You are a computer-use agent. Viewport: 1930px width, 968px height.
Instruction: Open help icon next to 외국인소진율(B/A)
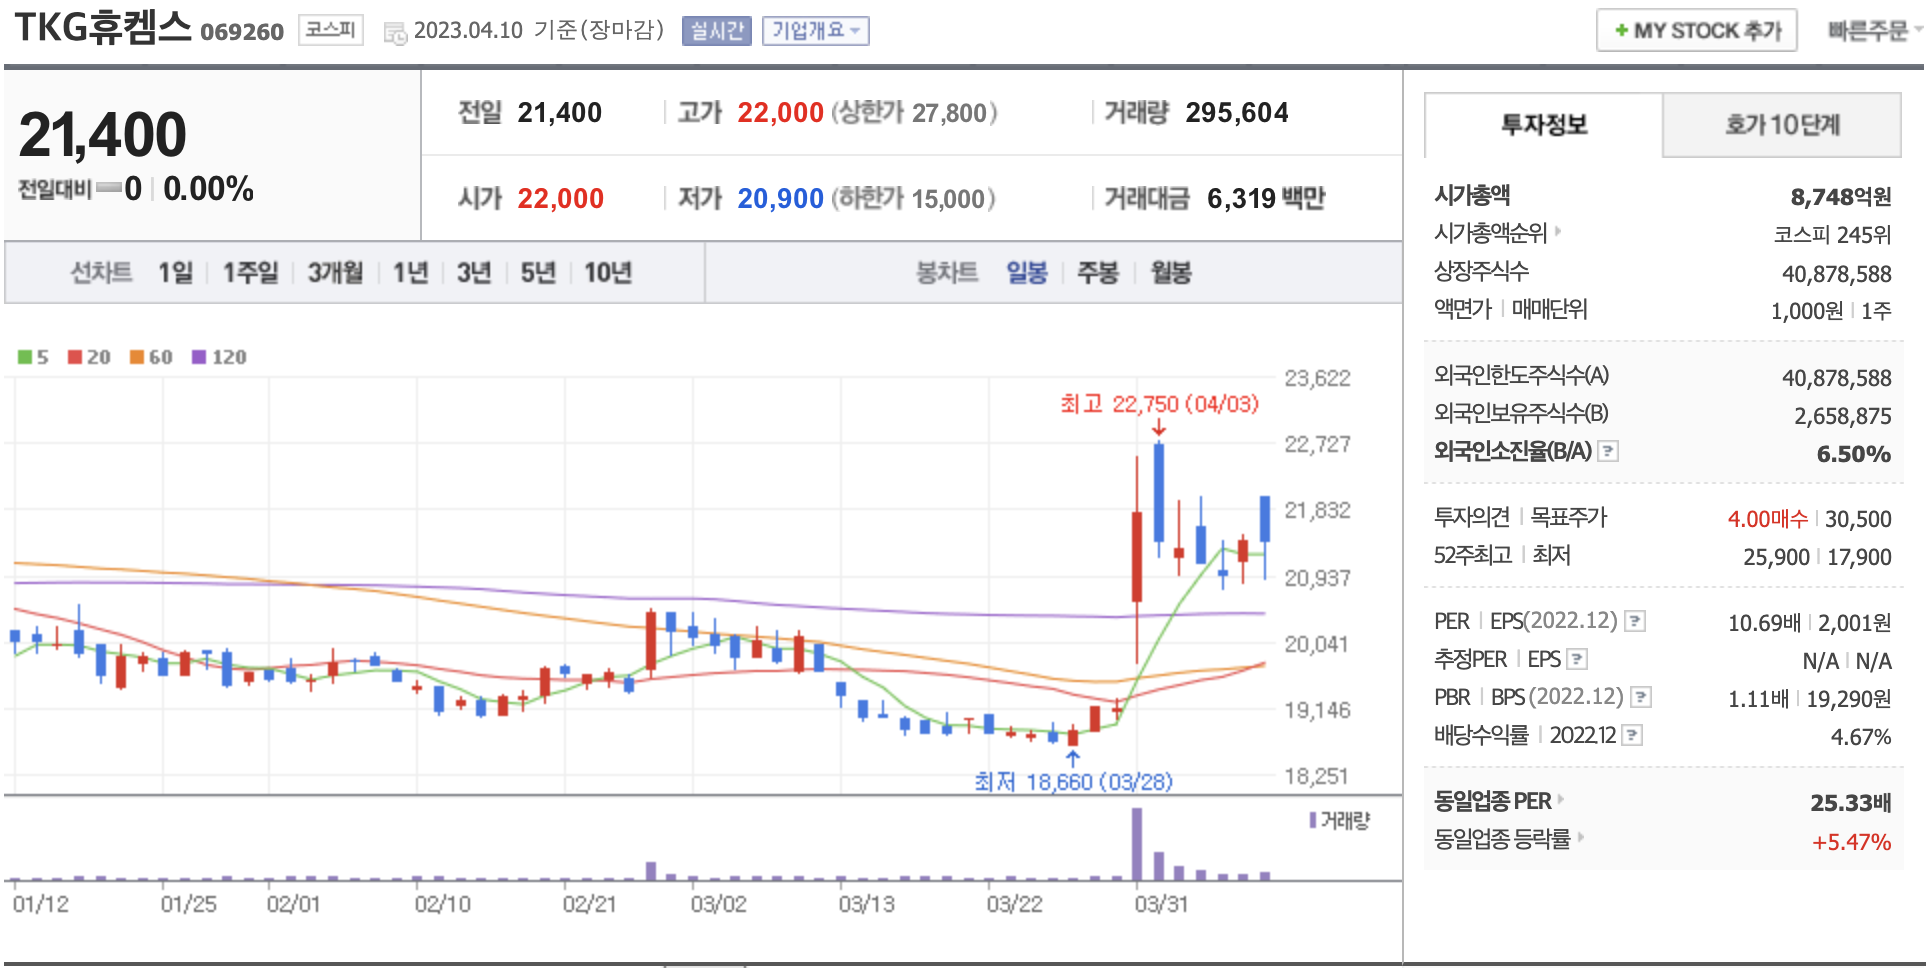[x=1608, y=451]
